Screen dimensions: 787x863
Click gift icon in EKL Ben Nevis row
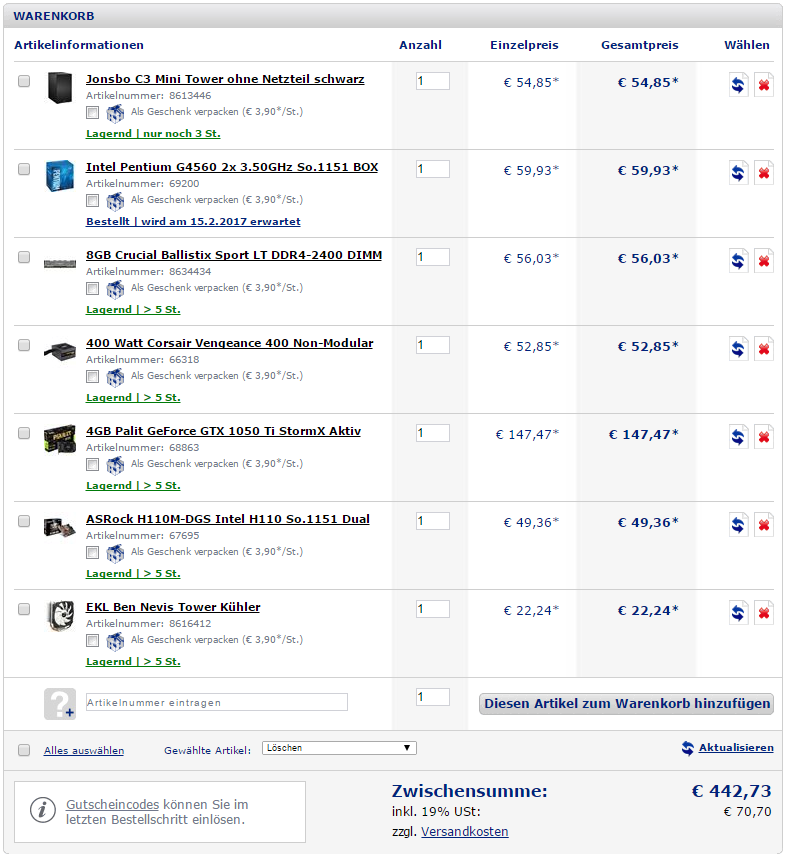tap(115, 641)
